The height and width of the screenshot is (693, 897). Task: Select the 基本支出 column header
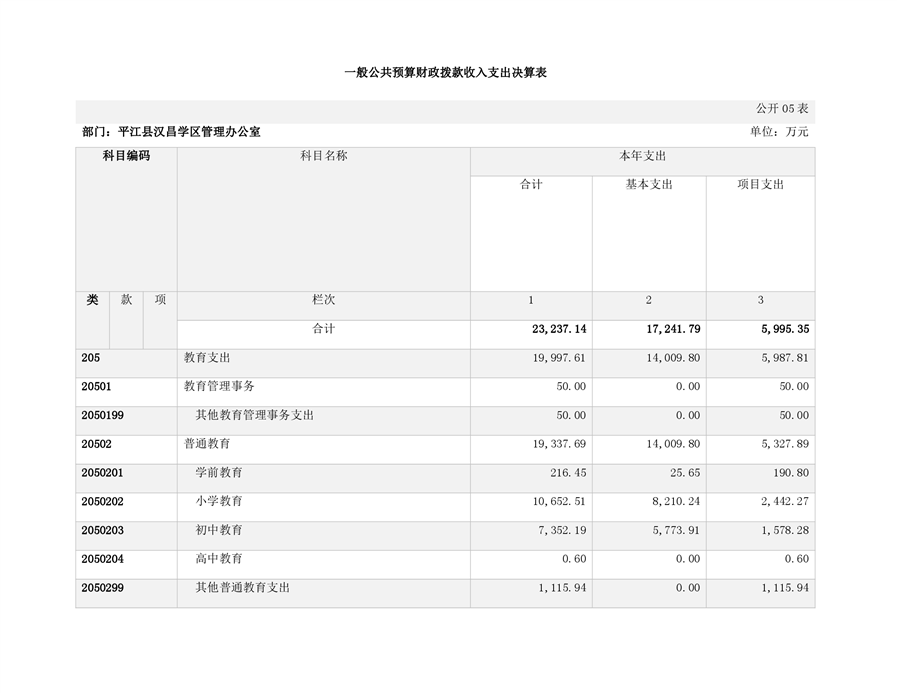tap(649, 185)
